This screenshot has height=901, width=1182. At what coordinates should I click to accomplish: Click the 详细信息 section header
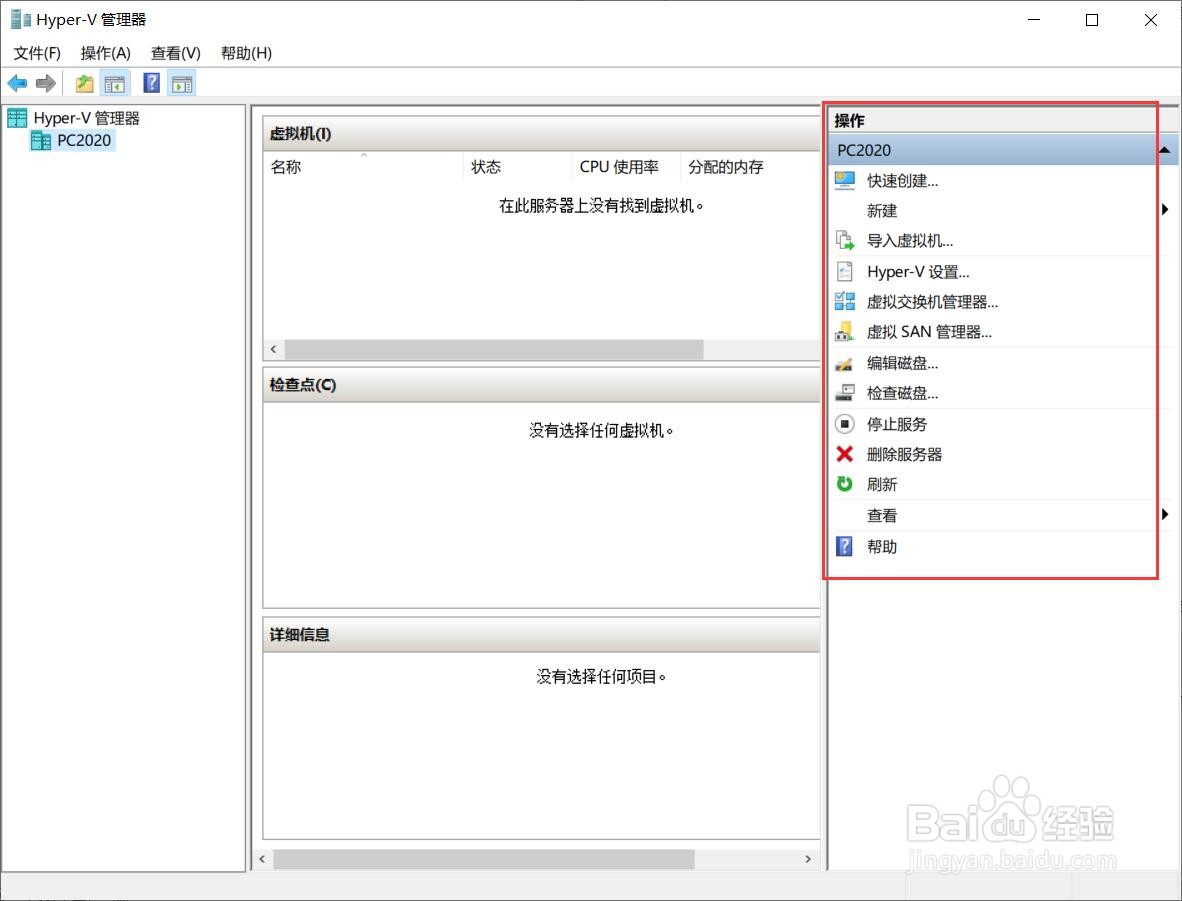click(x=541, y=635)
